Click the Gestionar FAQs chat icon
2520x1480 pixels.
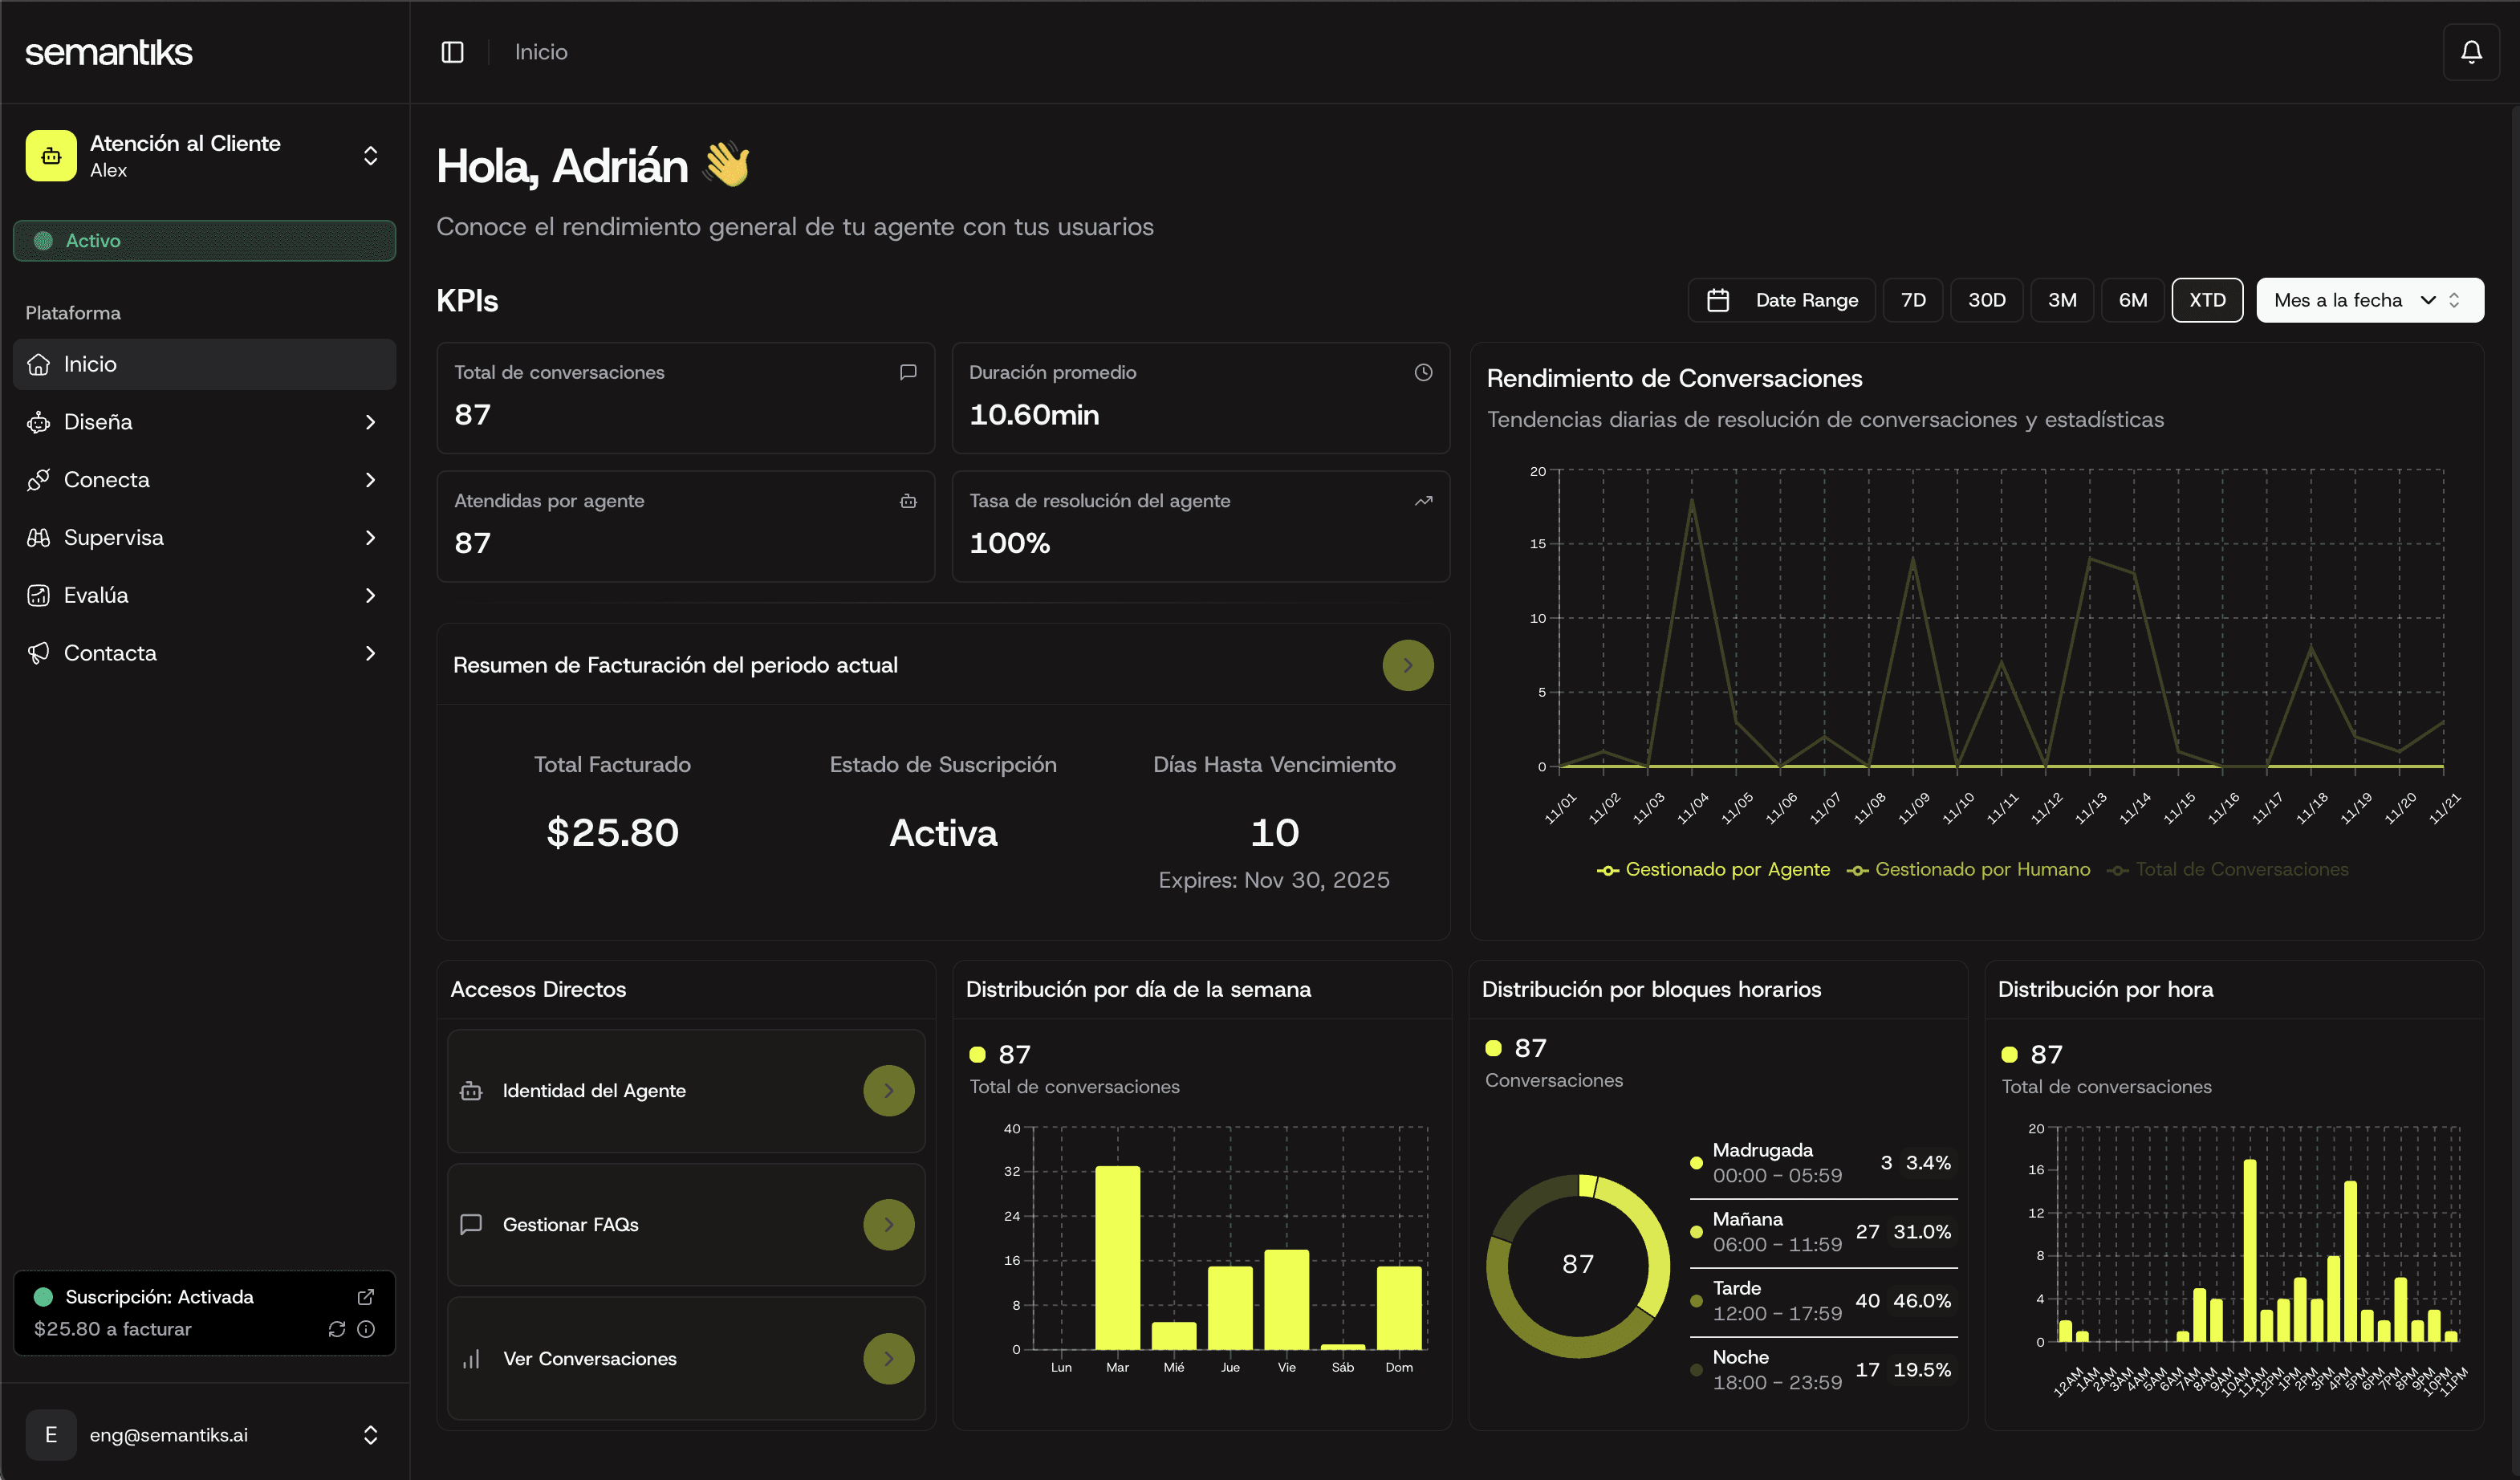471,1225
